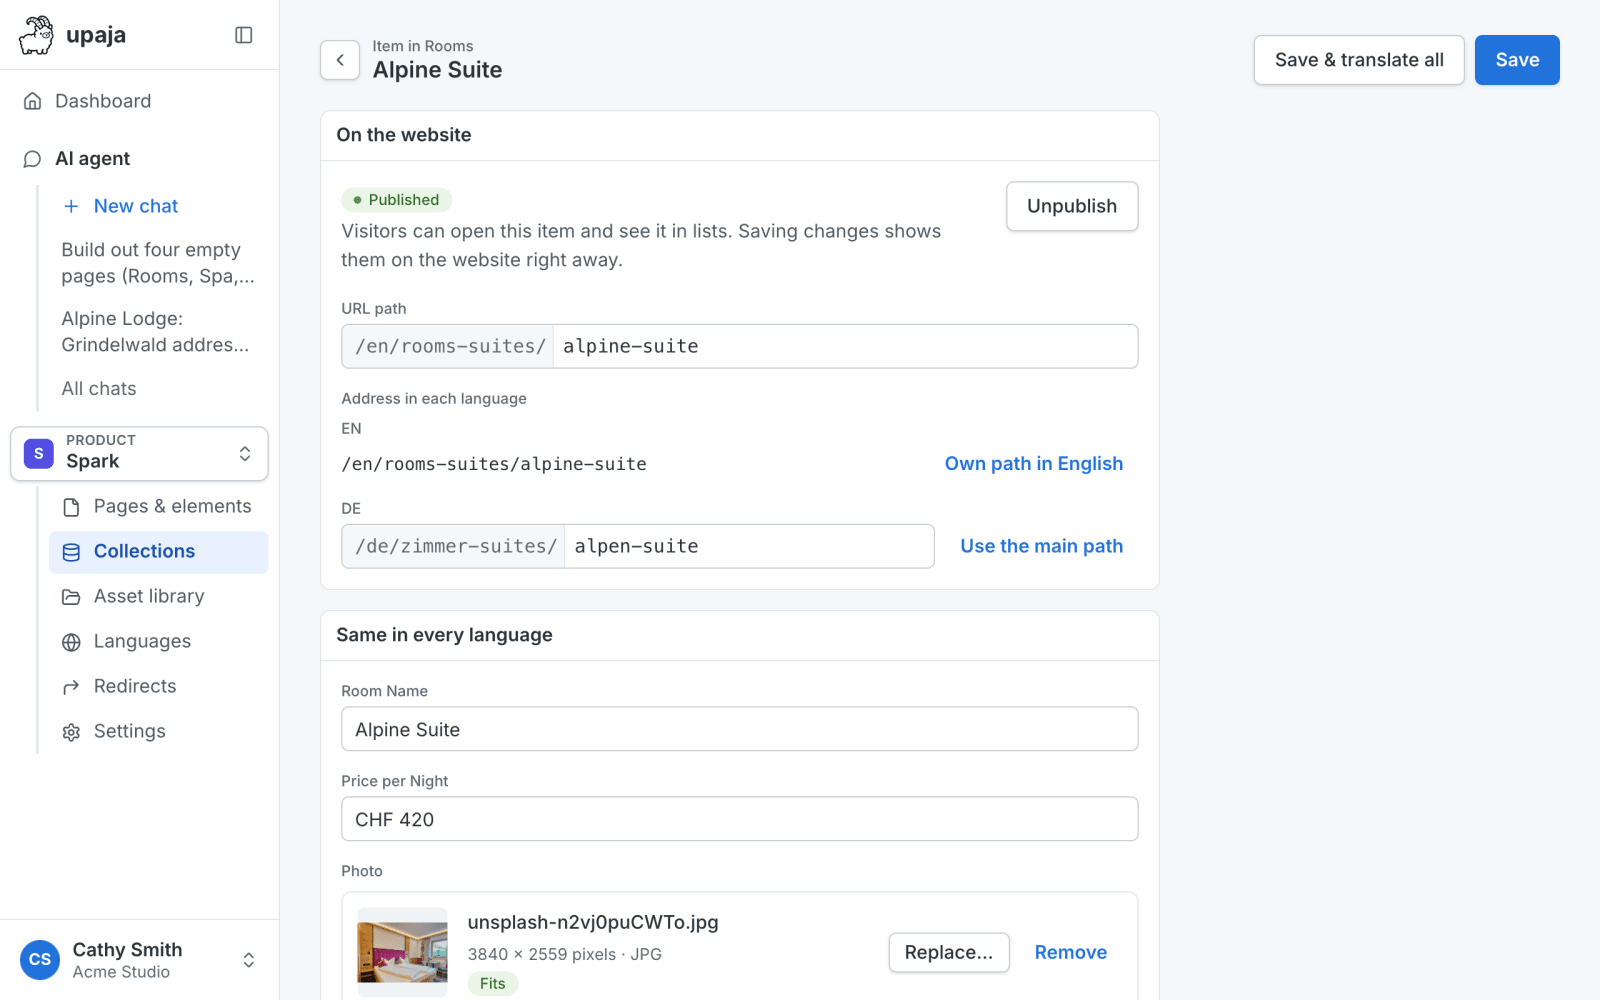Screen dimensions: 1600x1000
Task: Open the Settings menu item
Action: [159, 732]
